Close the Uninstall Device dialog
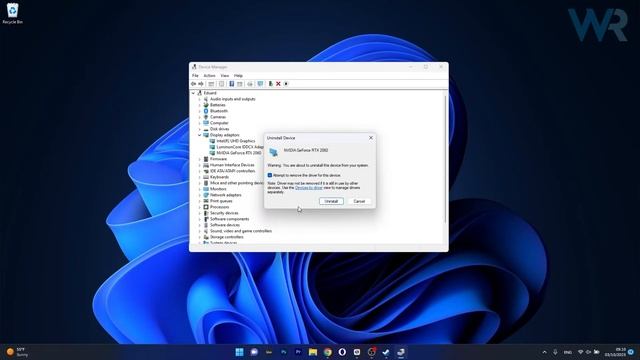The height and width of the screenshot is (360, 640). [371, 138]
